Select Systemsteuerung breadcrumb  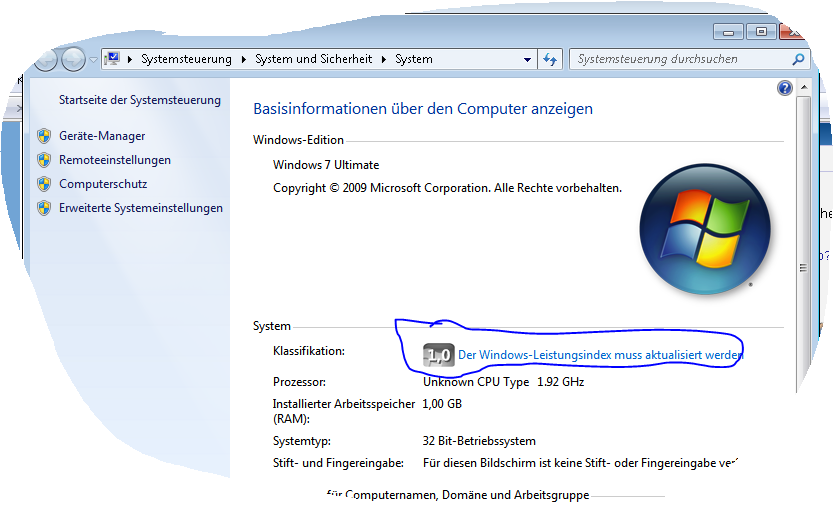click(x=186, y=59)
